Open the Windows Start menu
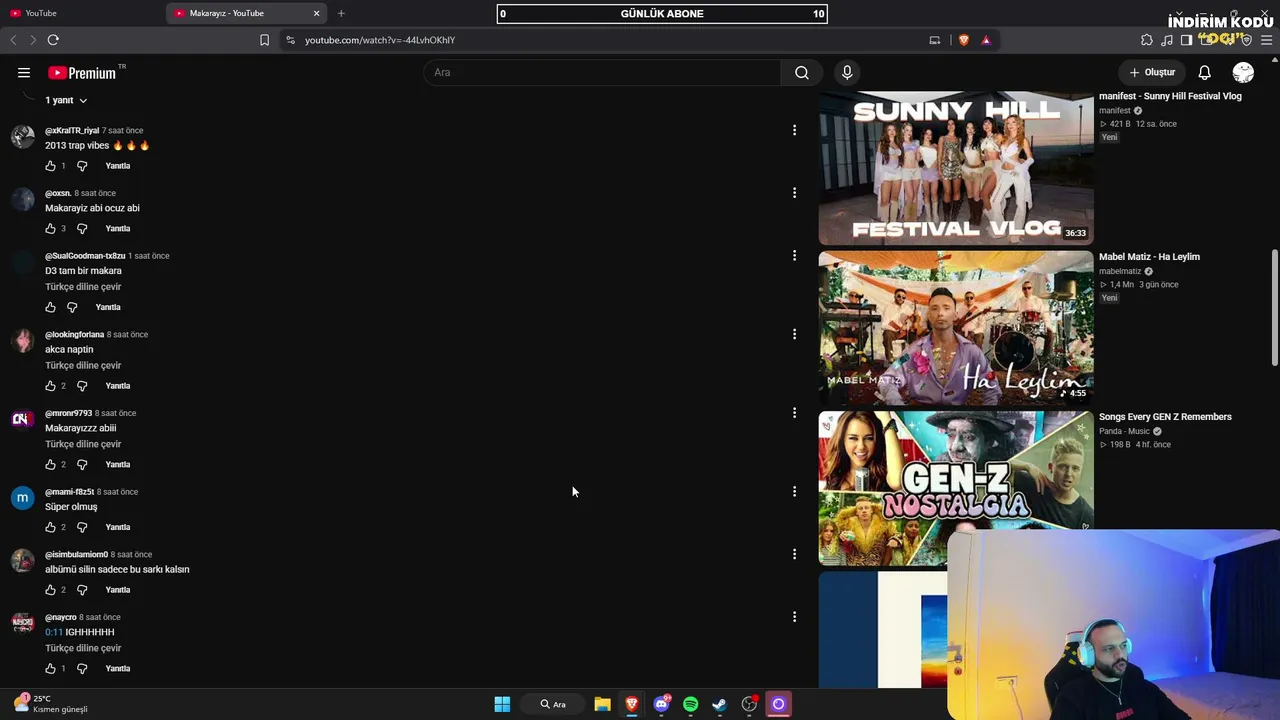This screenshot has width=1280, height=720. (x=502, y=704)
